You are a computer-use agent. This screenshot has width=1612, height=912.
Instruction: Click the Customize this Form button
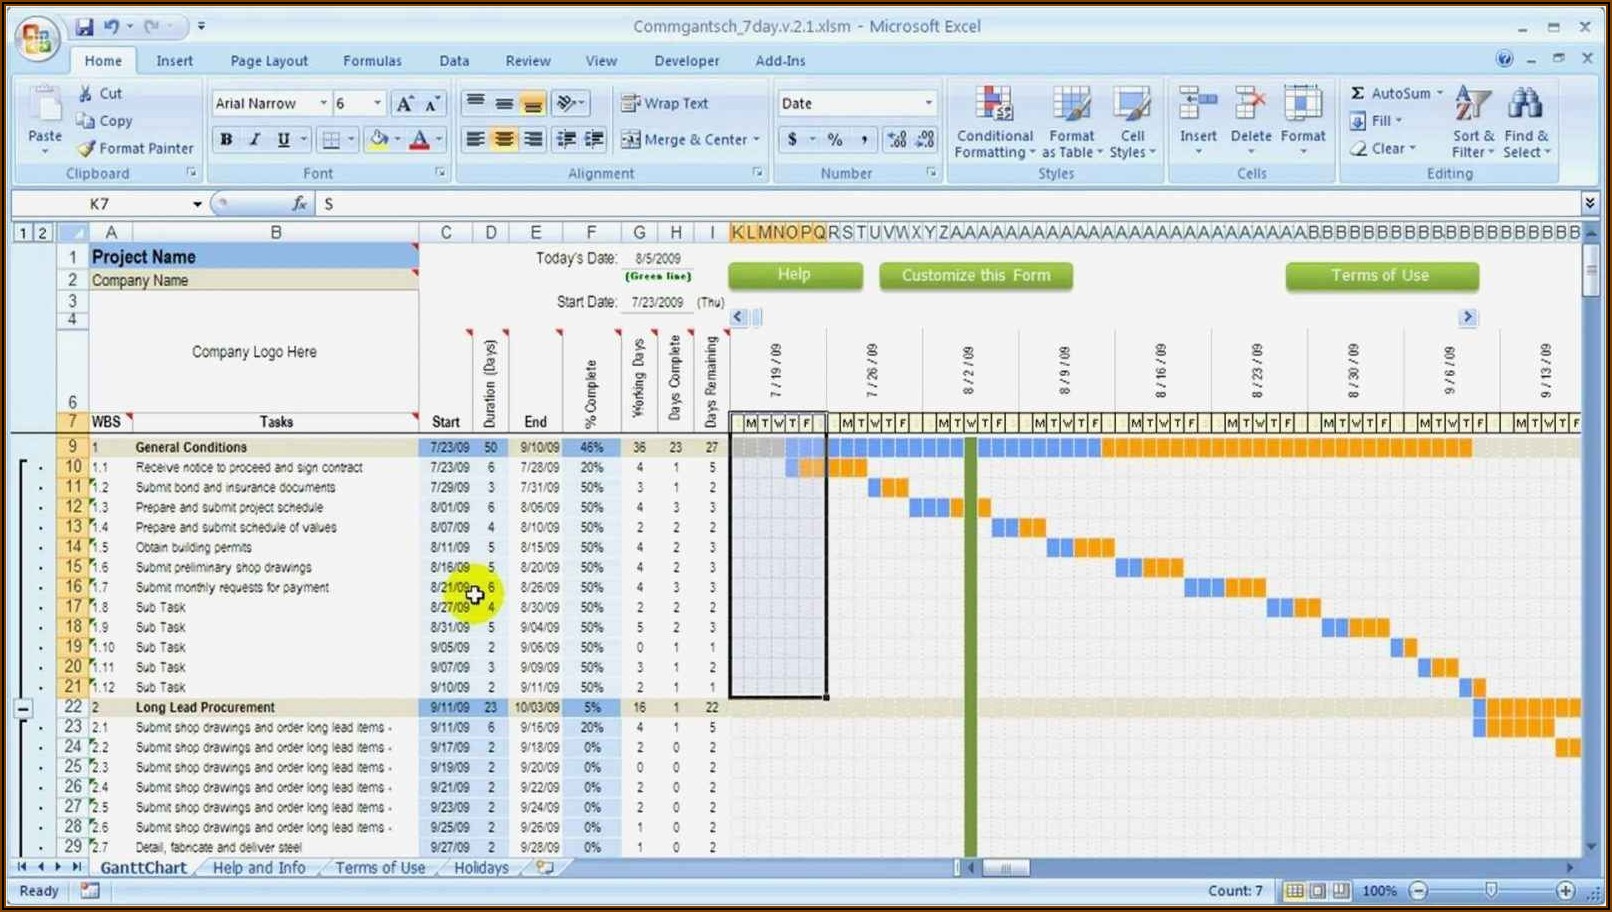click(976, 275)
